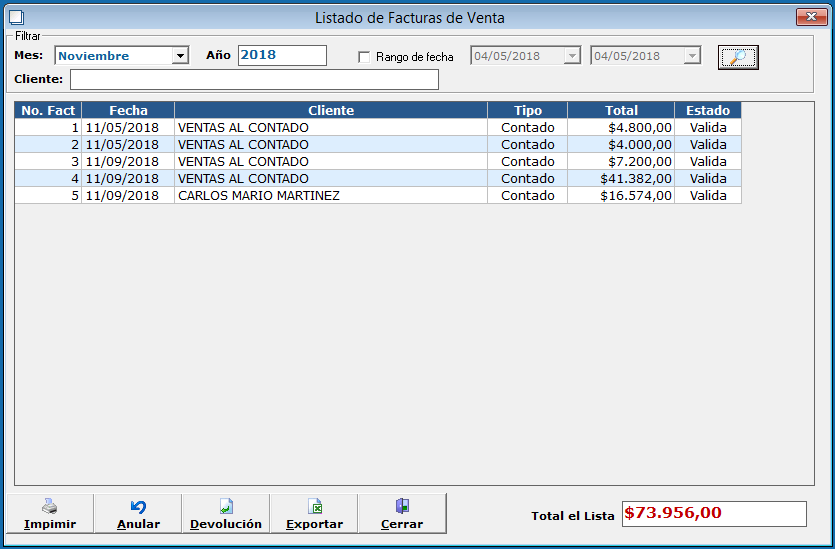
Task: Export list with the Exportar button
Action: pyautogui.click(x=314, y=514)
